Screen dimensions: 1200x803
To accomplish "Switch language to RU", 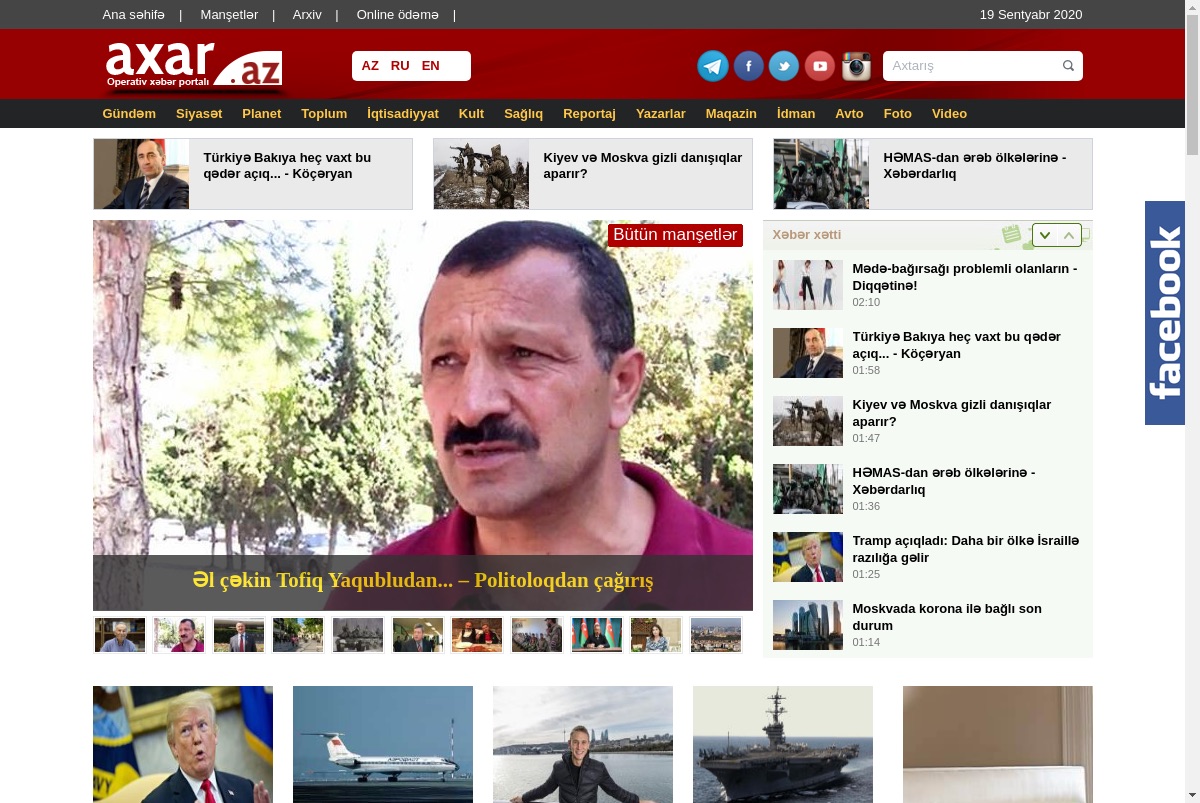I will click(400, 66).
